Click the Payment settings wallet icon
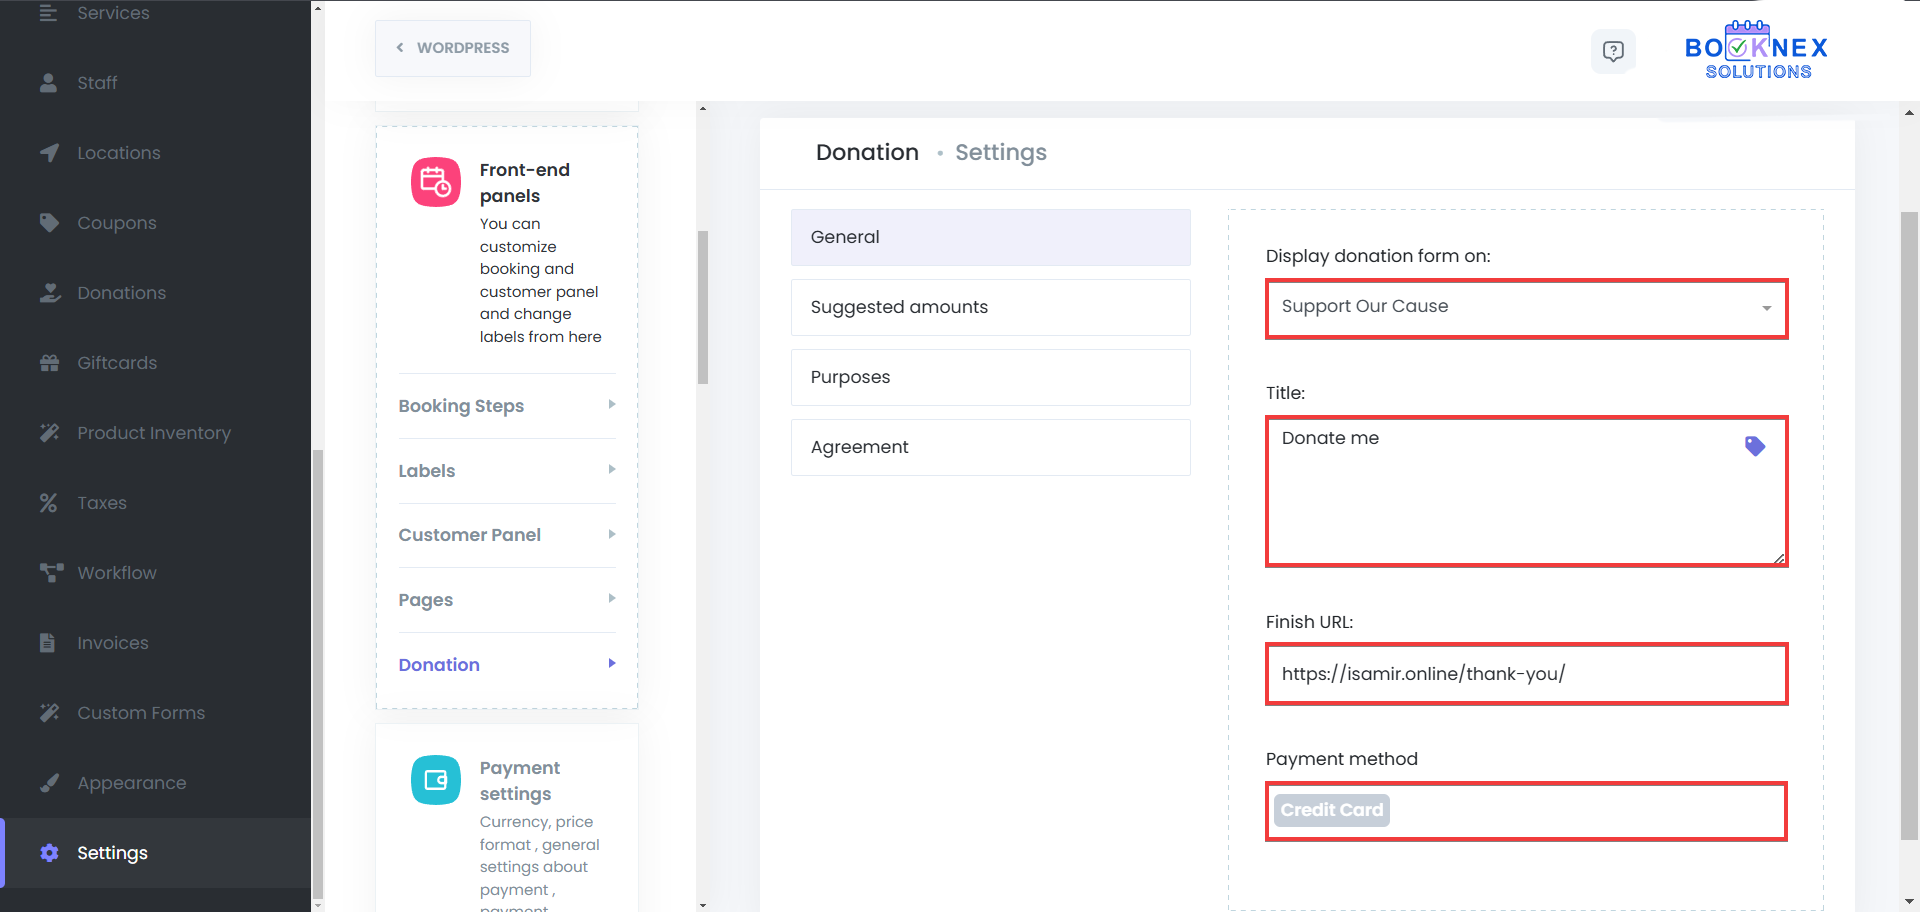1920x912 pixels. pyautogui.click(x=436, y=780)
